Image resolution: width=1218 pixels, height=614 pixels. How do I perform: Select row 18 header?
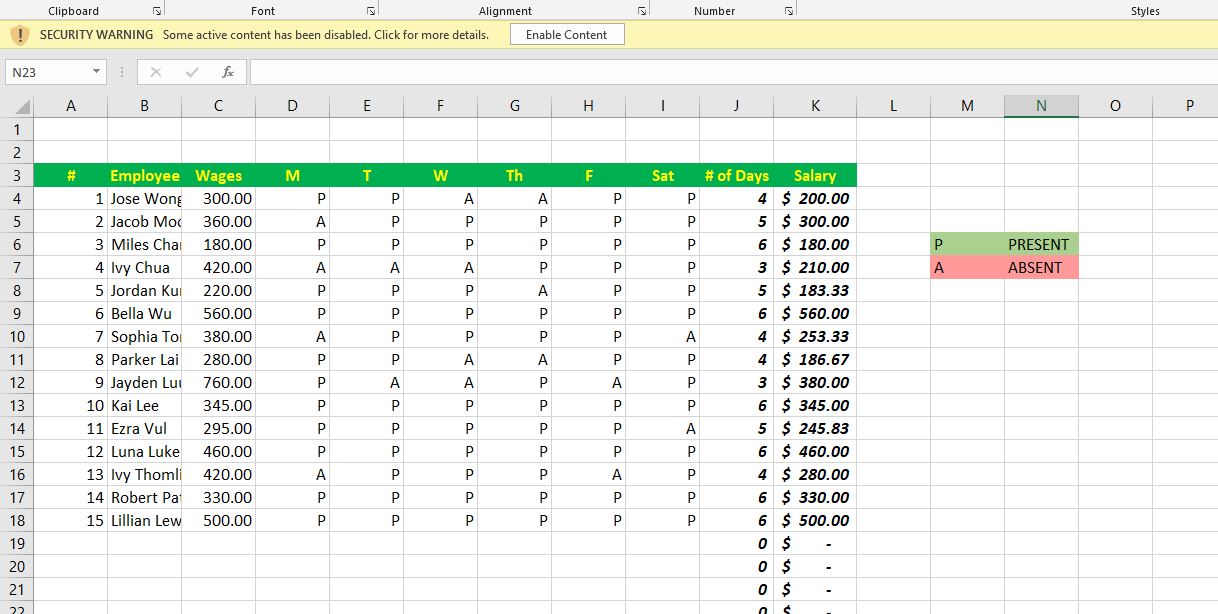(x=17, y=521)
